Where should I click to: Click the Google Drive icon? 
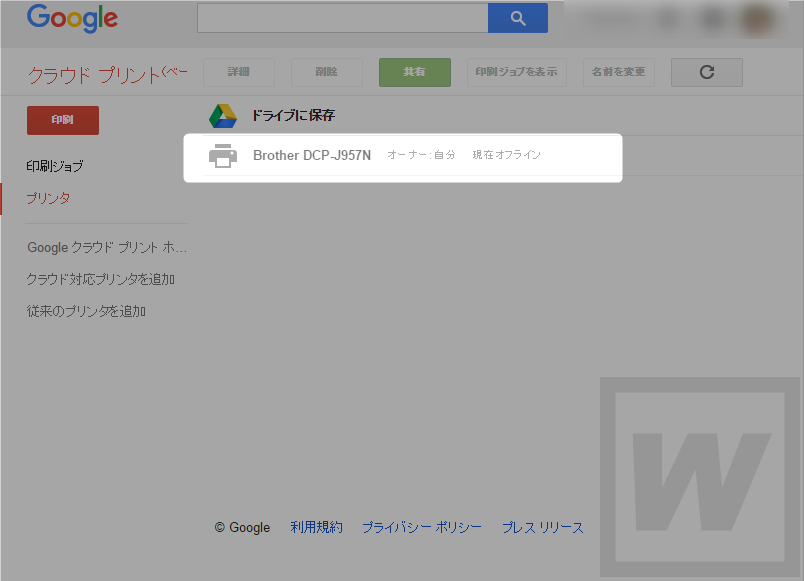click(x=223, y=116)
